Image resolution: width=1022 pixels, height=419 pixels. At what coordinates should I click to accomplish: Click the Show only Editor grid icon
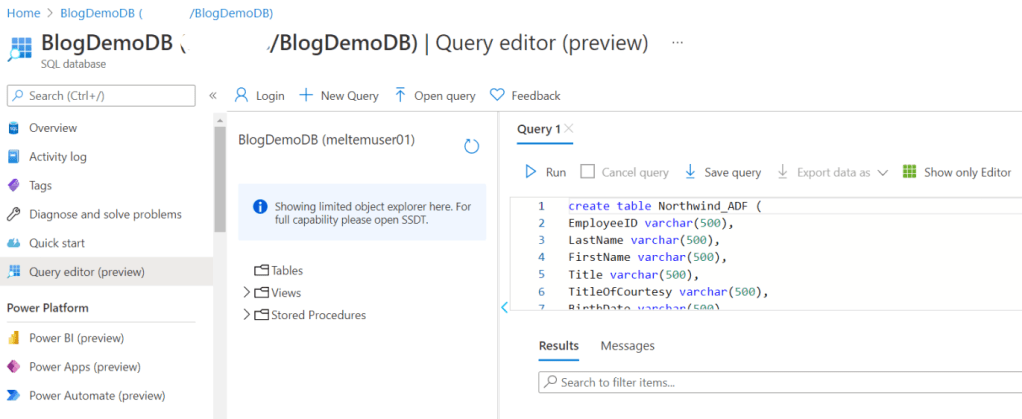tap(909, 172)
